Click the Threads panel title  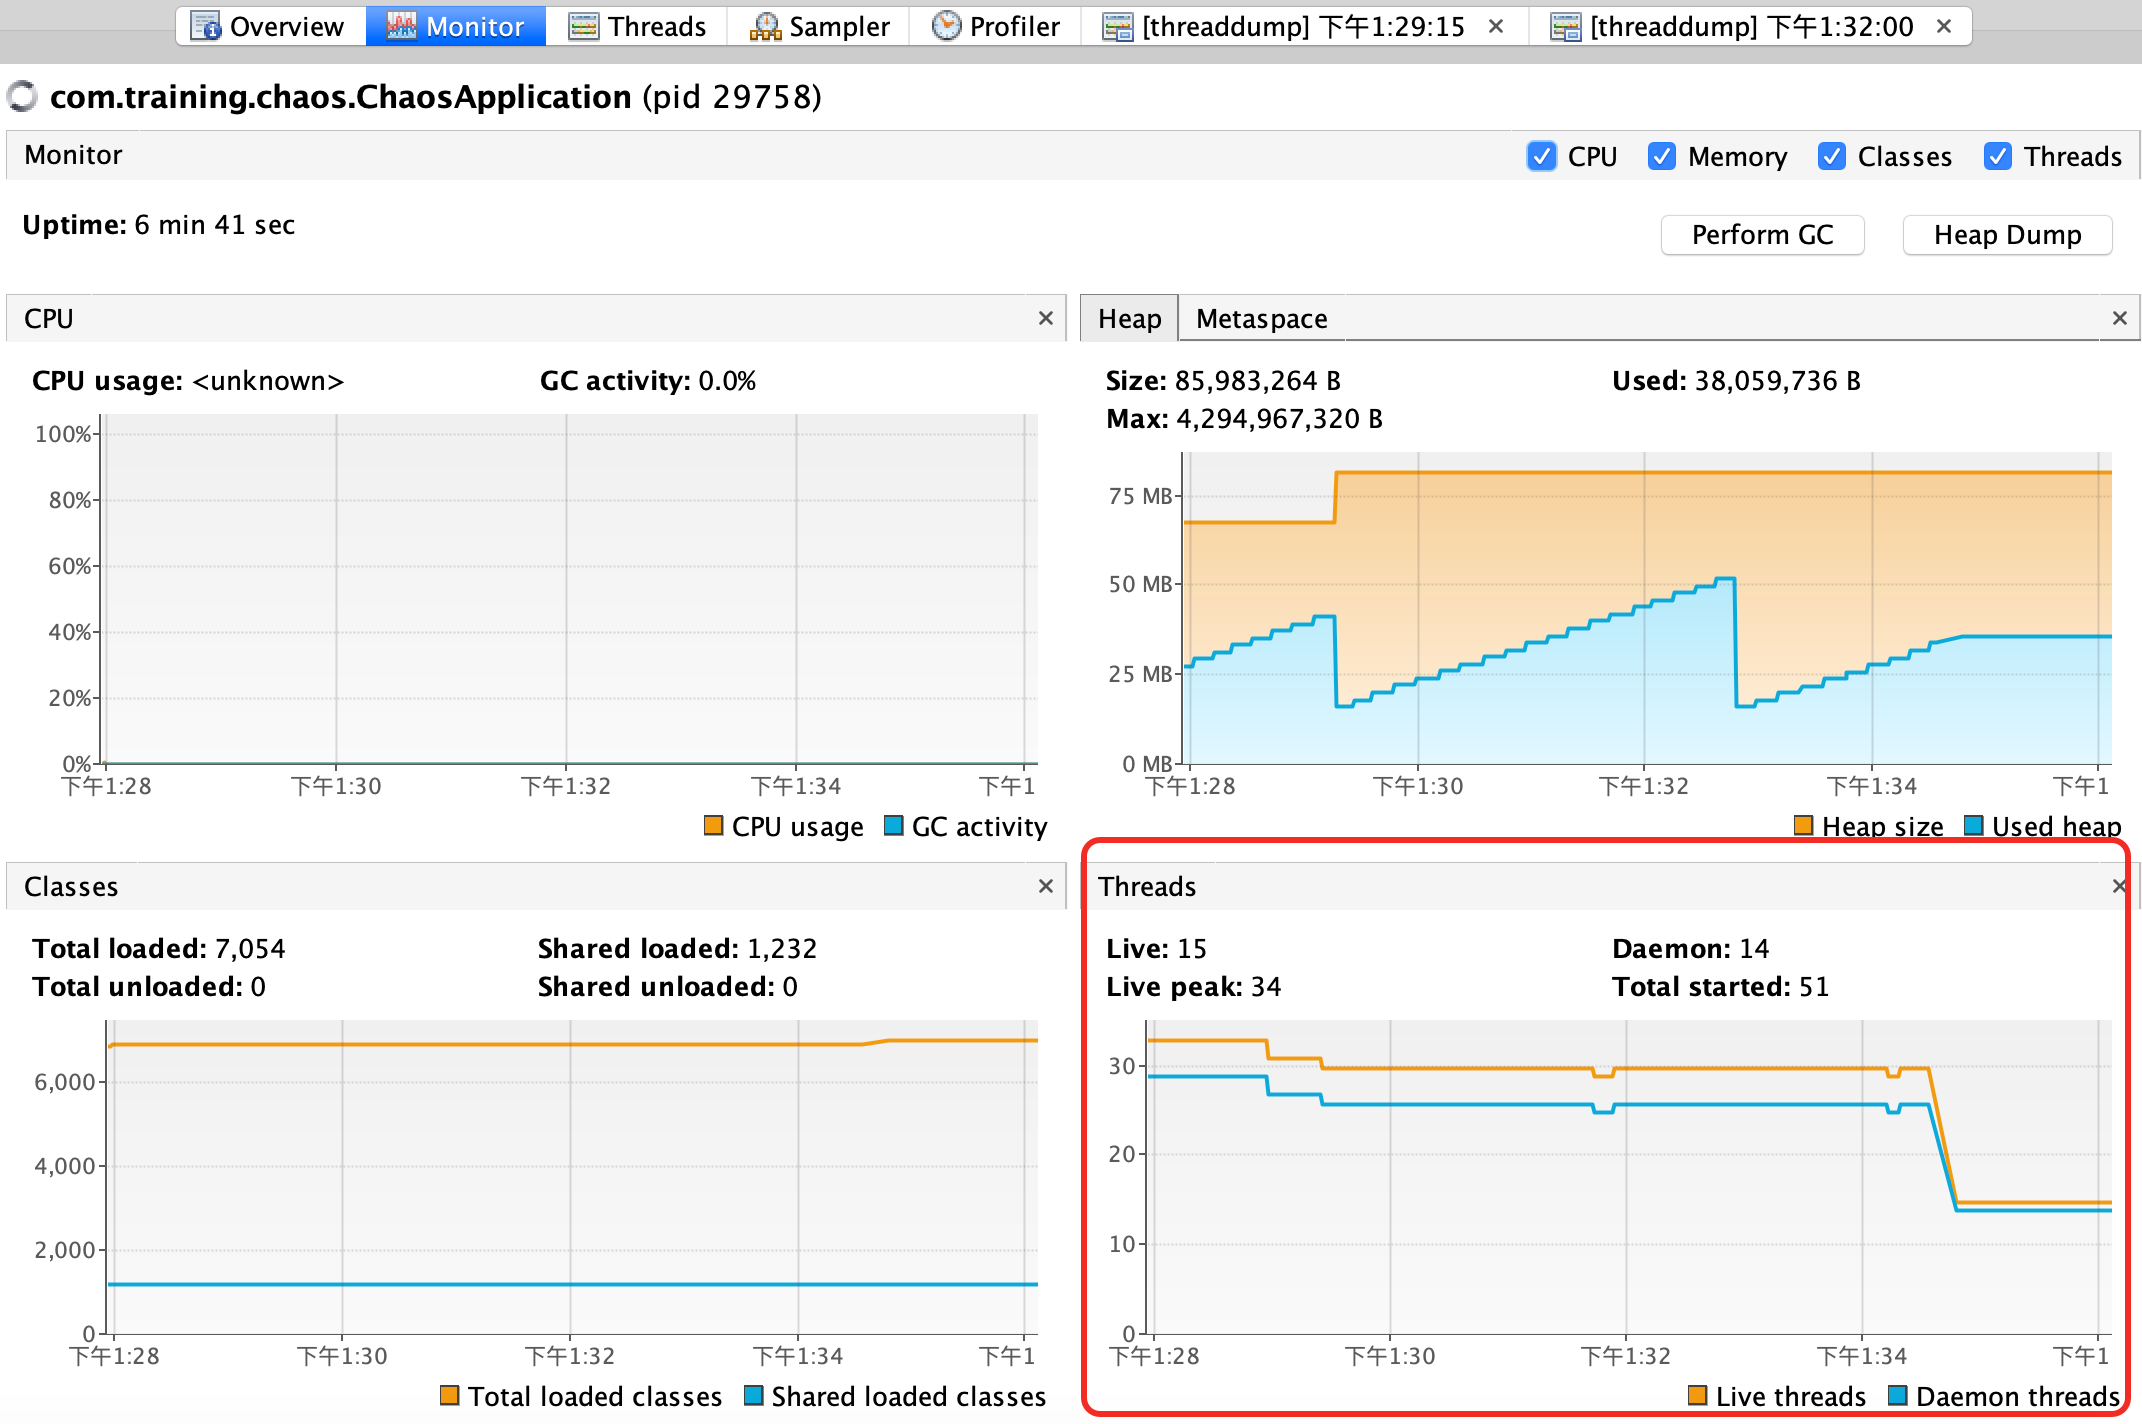[x=1147, y=887]
